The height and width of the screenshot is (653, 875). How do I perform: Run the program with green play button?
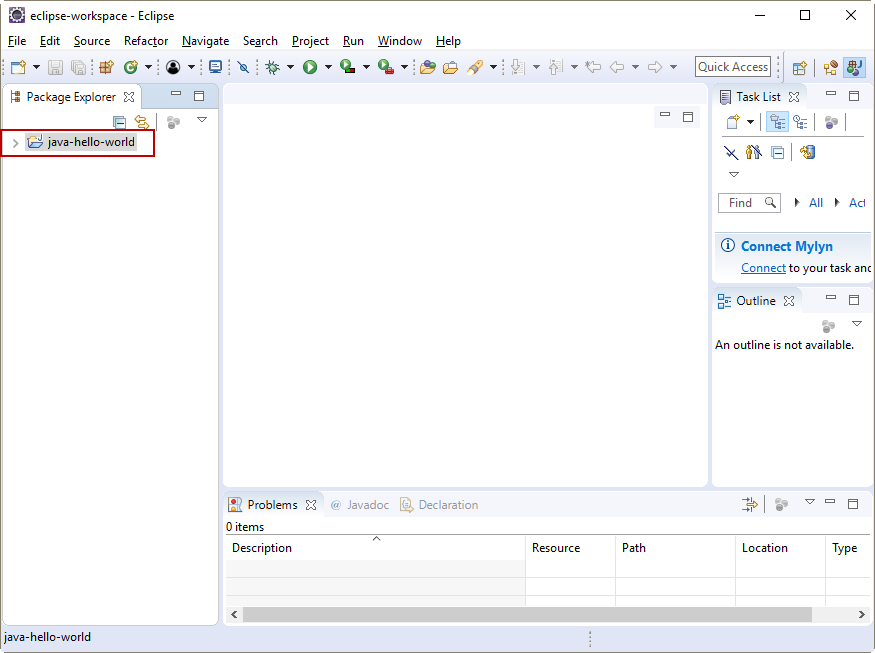click(310, 68)
